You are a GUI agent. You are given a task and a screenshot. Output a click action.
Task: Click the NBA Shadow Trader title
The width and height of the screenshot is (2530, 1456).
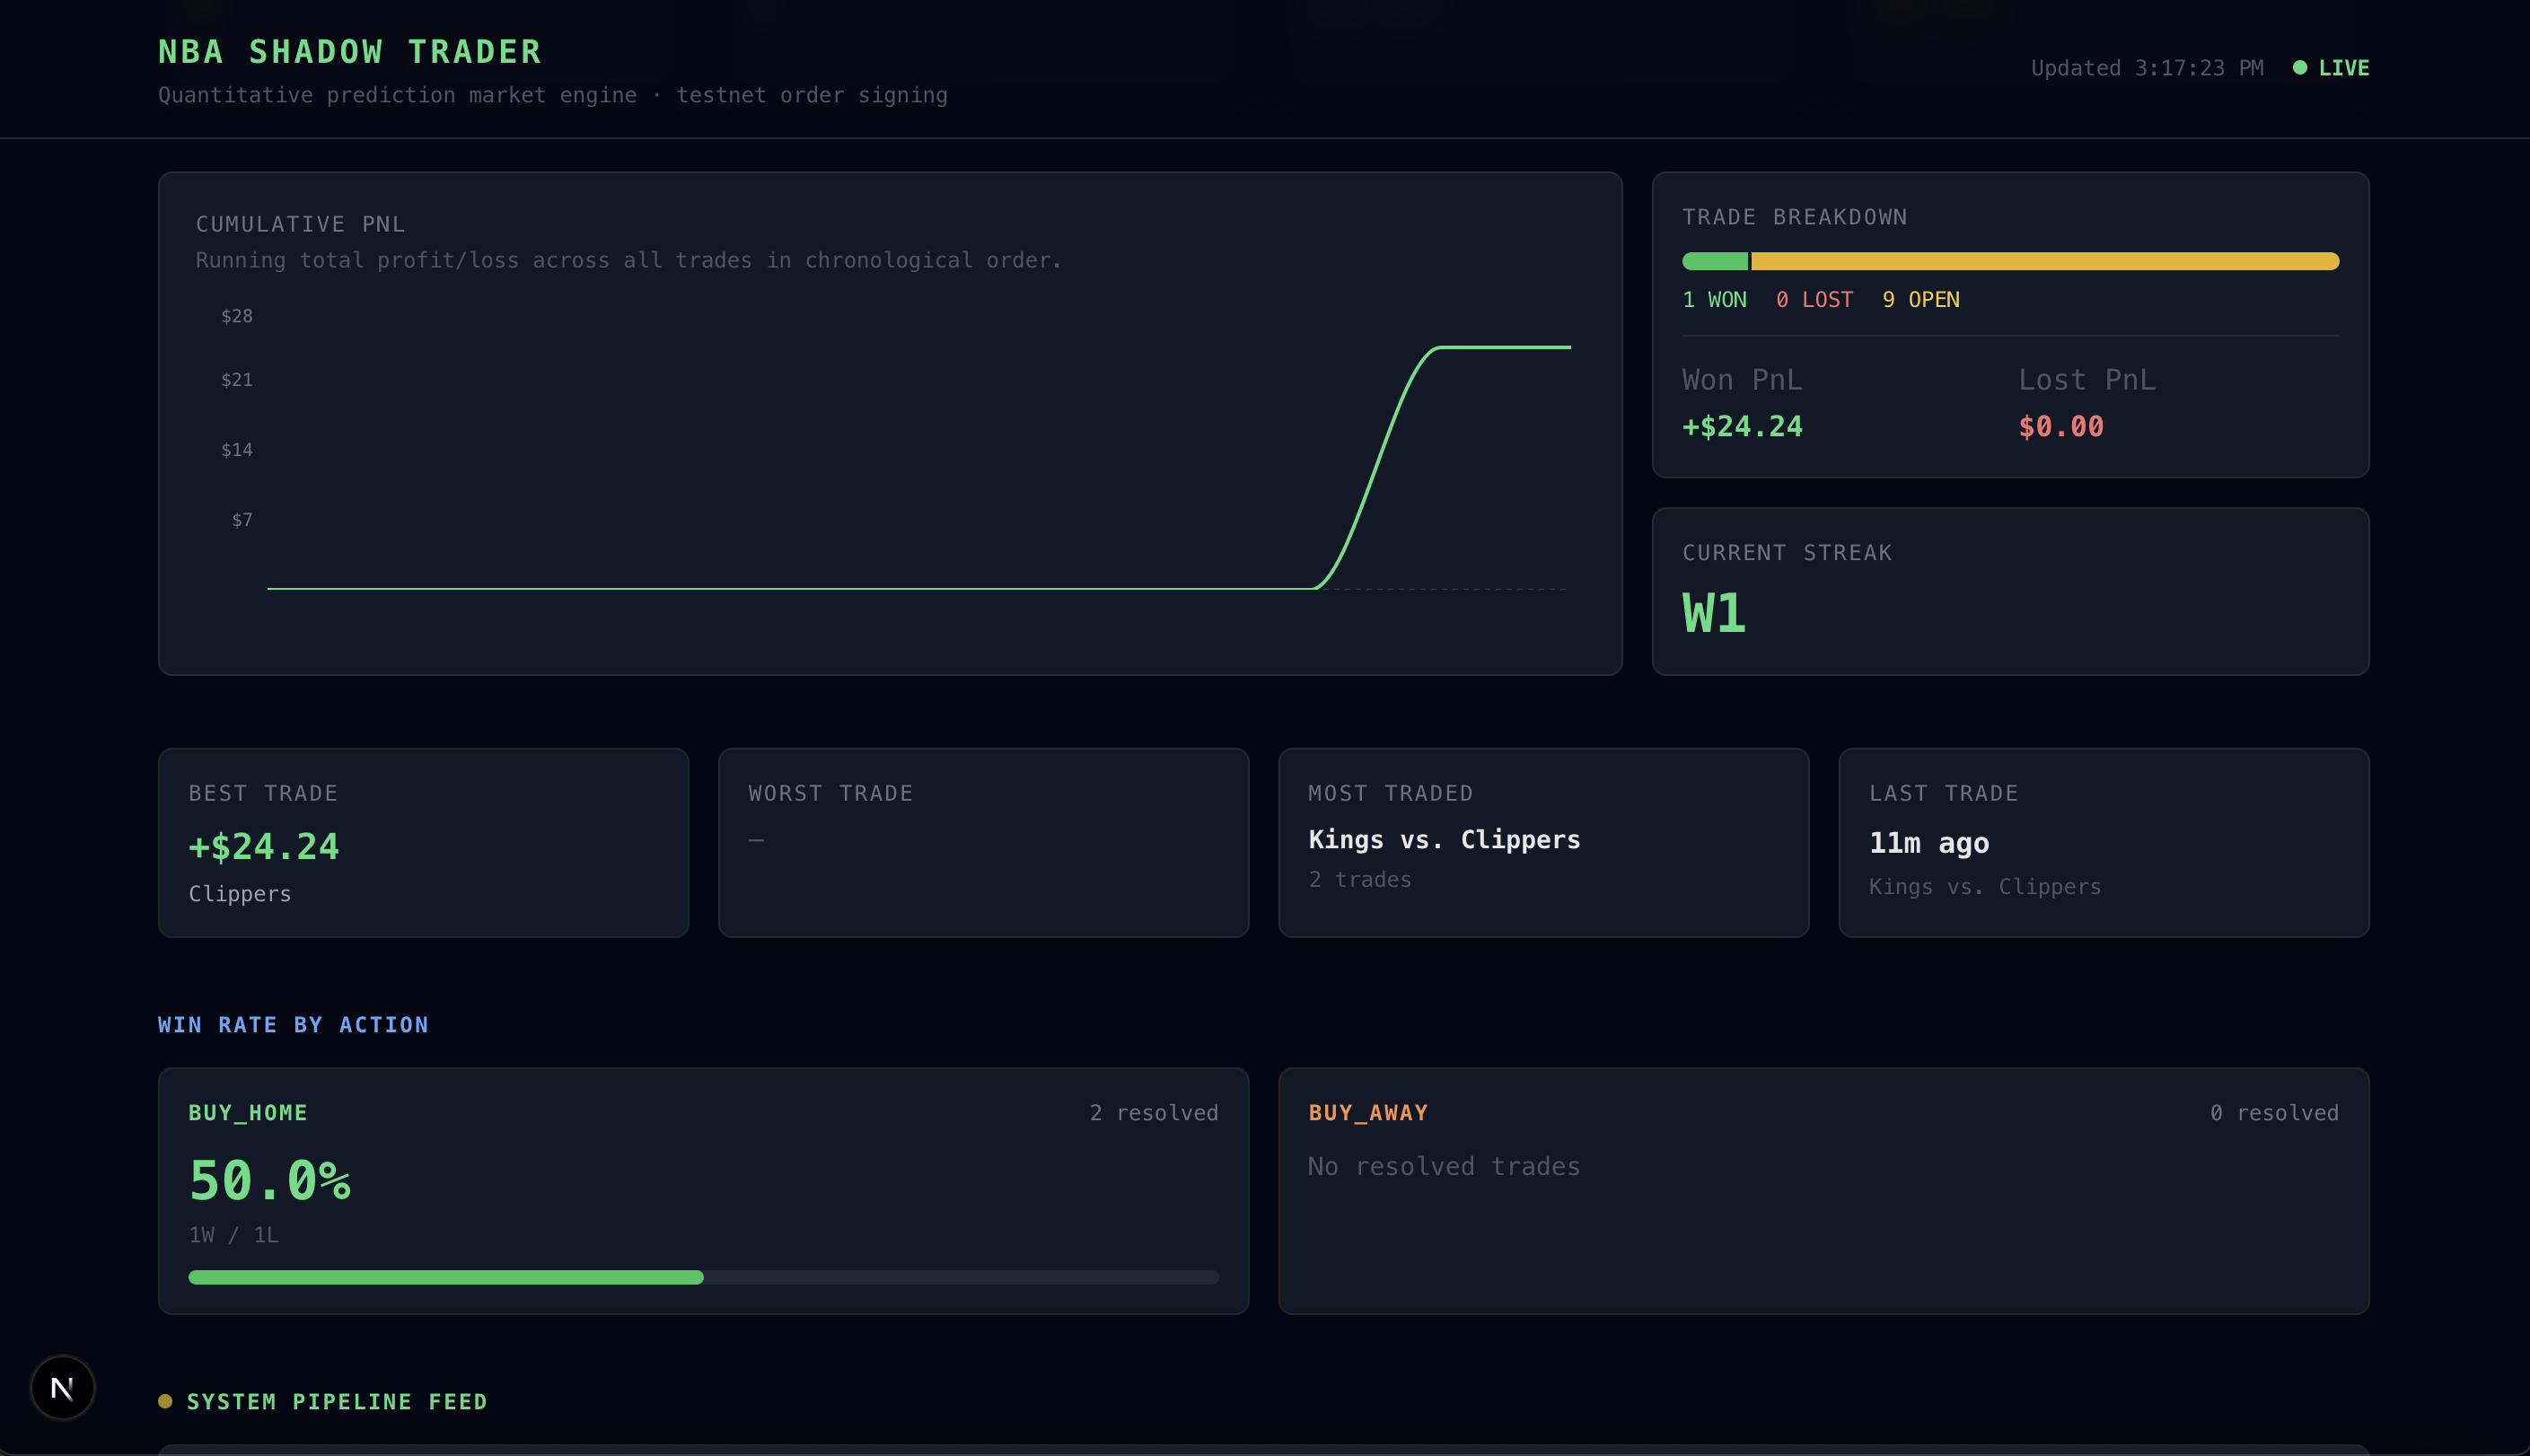tap(350, 52)
